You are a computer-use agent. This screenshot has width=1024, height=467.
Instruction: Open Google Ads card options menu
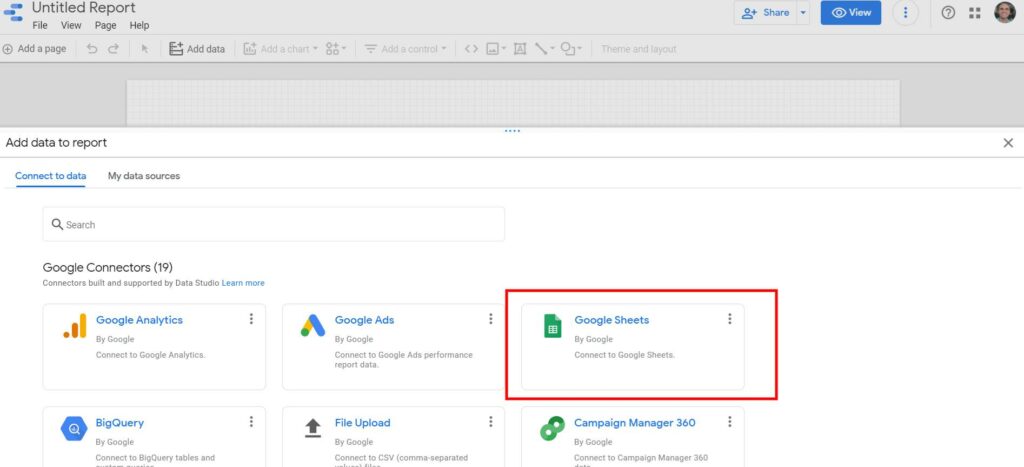pyautogui.click(x=490, y=319)
